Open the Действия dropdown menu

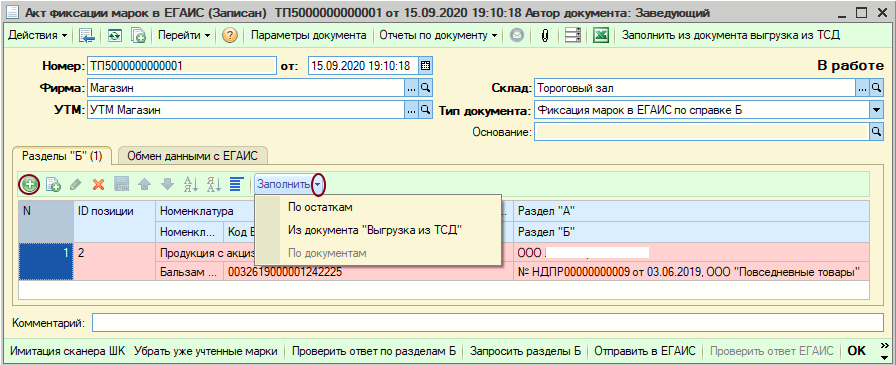(39, 35)
